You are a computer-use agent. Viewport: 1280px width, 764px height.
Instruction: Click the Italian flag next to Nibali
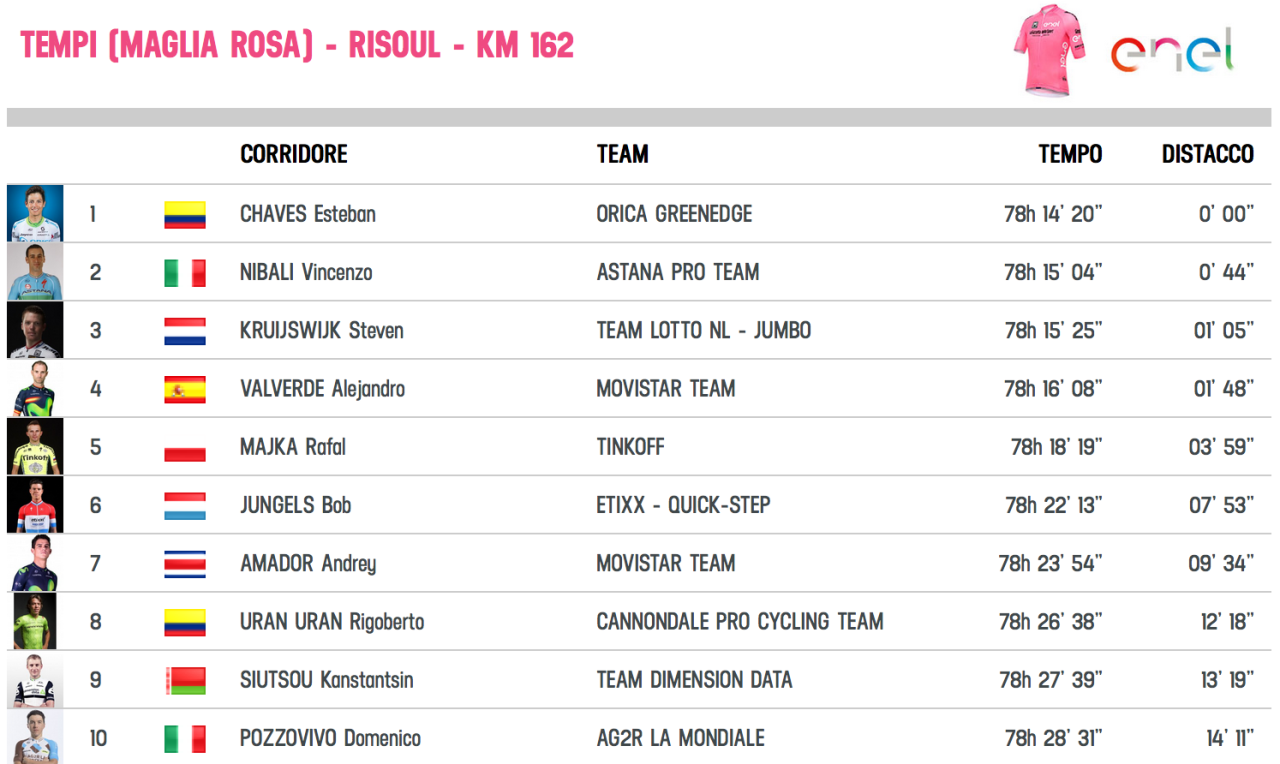(x=185, y=272)
